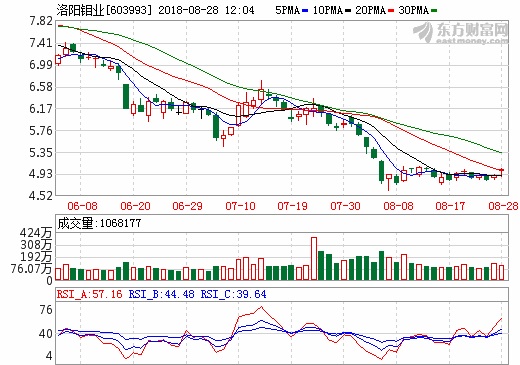Click the 76 RSI axis label
Image resolution: width=520 pixels, height=365 pixels.
(46, 310)
